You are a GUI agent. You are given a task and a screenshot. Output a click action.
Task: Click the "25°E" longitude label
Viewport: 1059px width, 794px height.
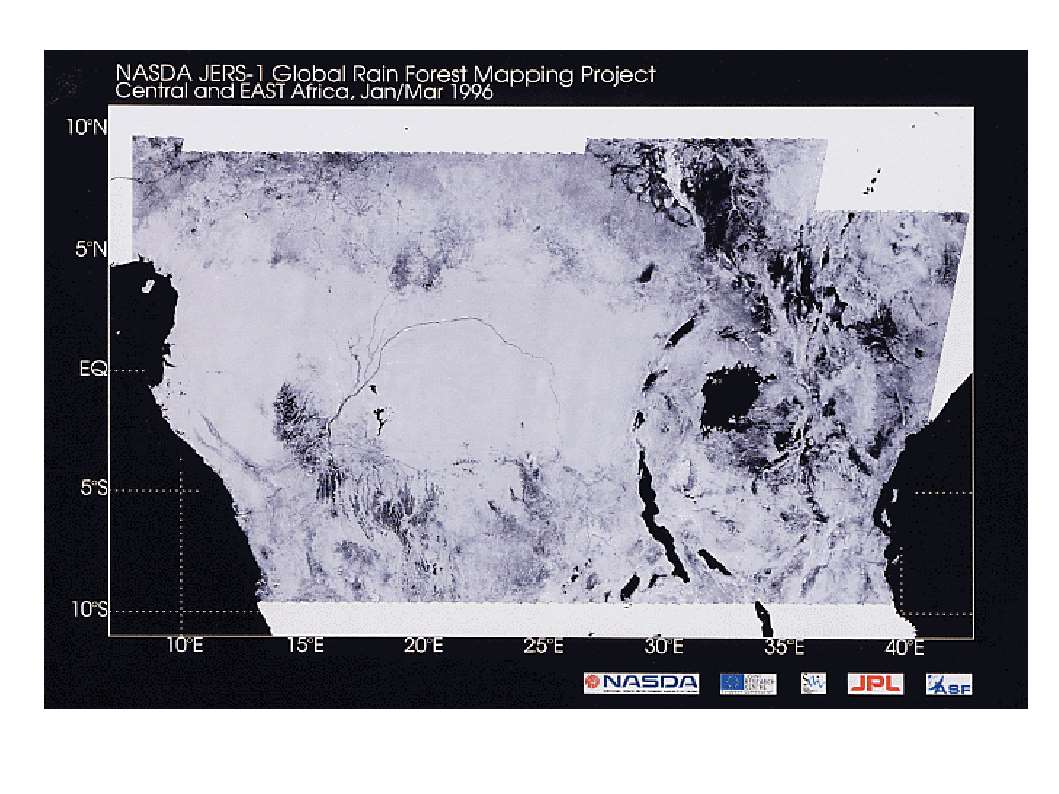click(544, 646)
